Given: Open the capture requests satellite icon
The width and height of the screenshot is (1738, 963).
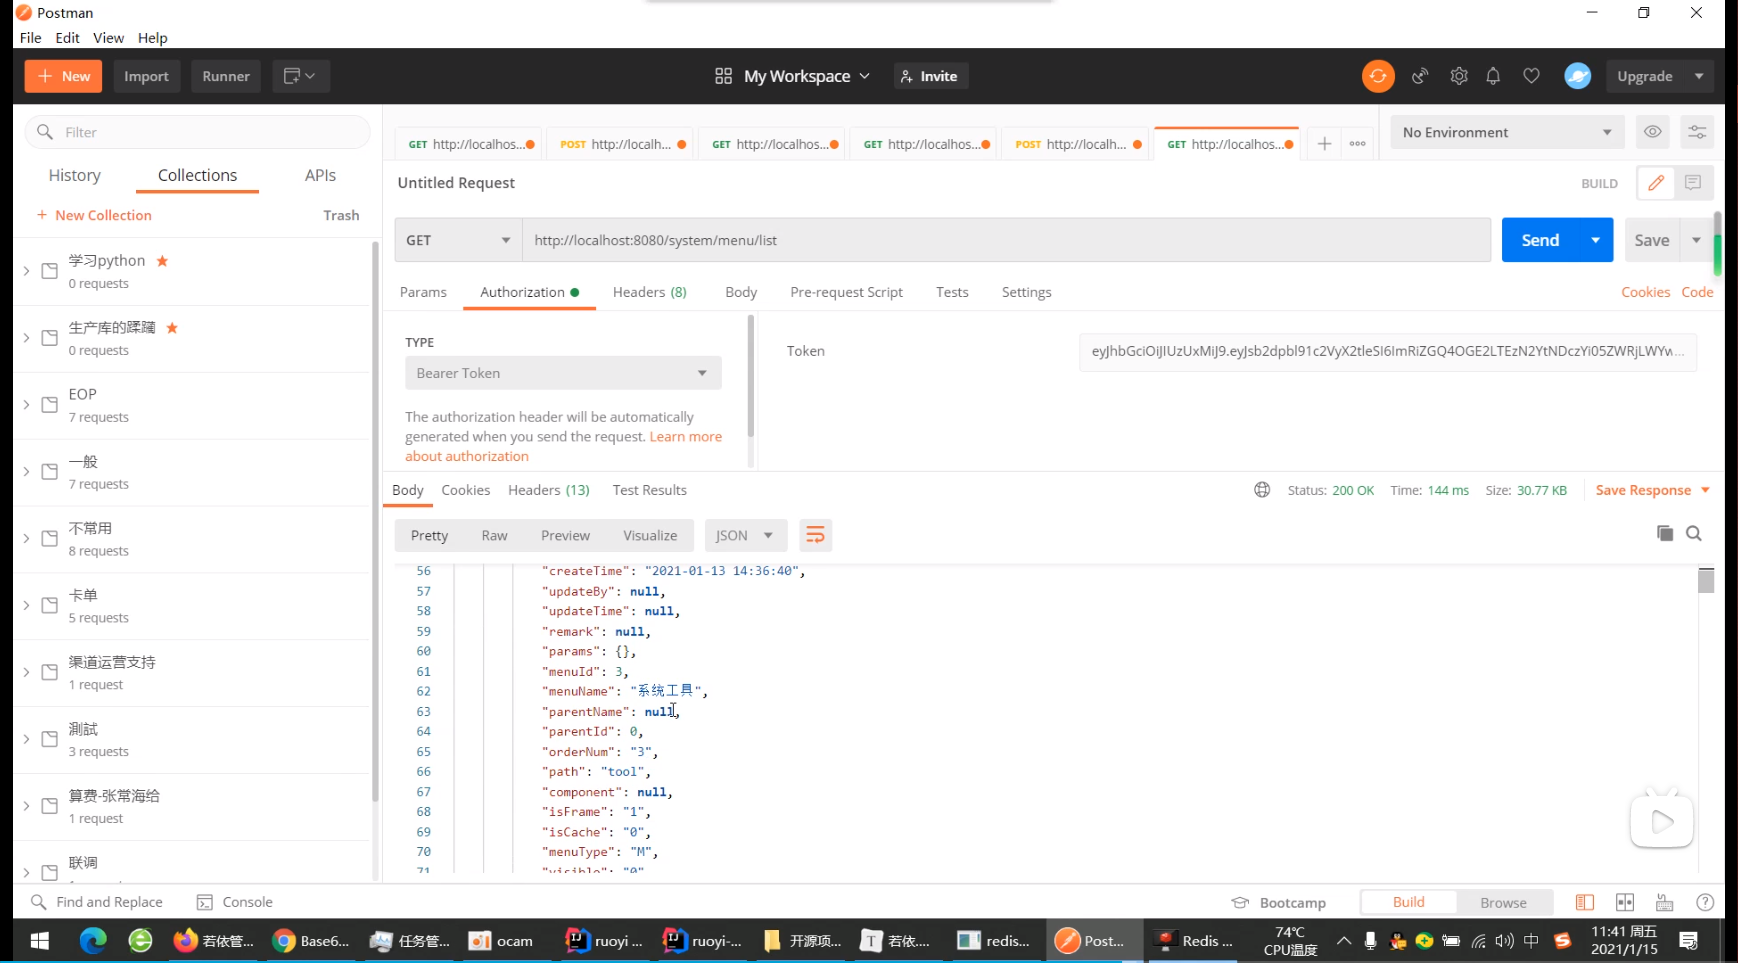Looking at the screenshot, I should pyautogui.click(x=1420, y=76).
